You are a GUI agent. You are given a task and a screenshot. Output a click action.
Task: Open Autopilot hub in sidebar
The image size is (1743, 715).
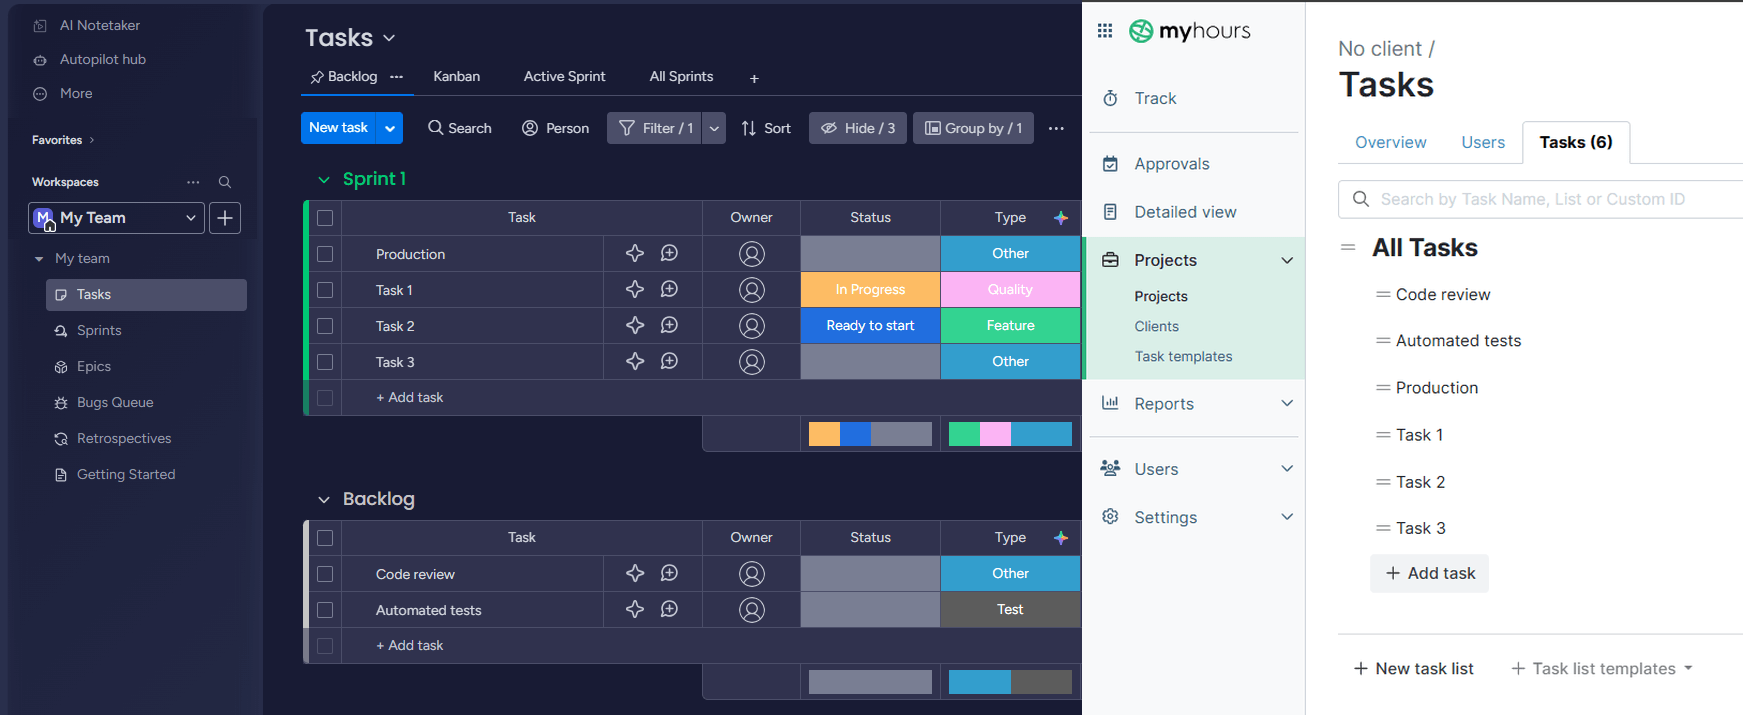click(x=102, y=59)
